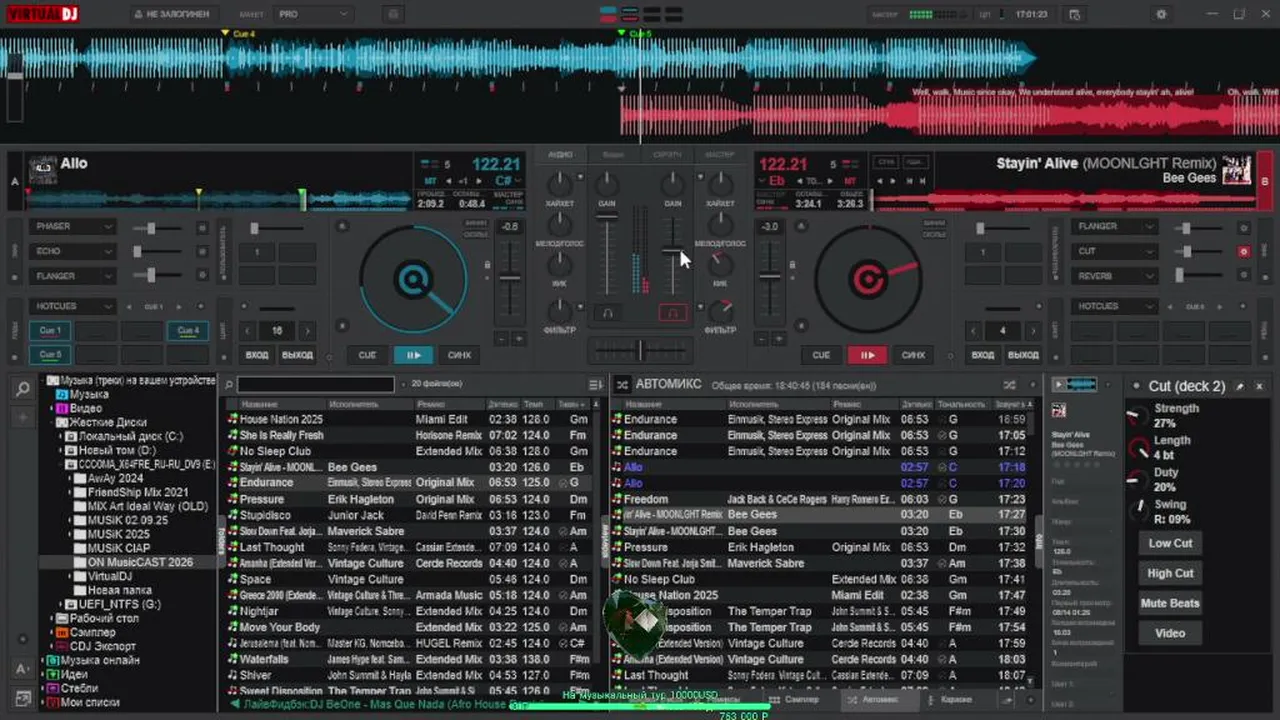1280x720 pixels.
Task: Toggle headphone cue for the right mixer channel
Action: click(673, 313)
